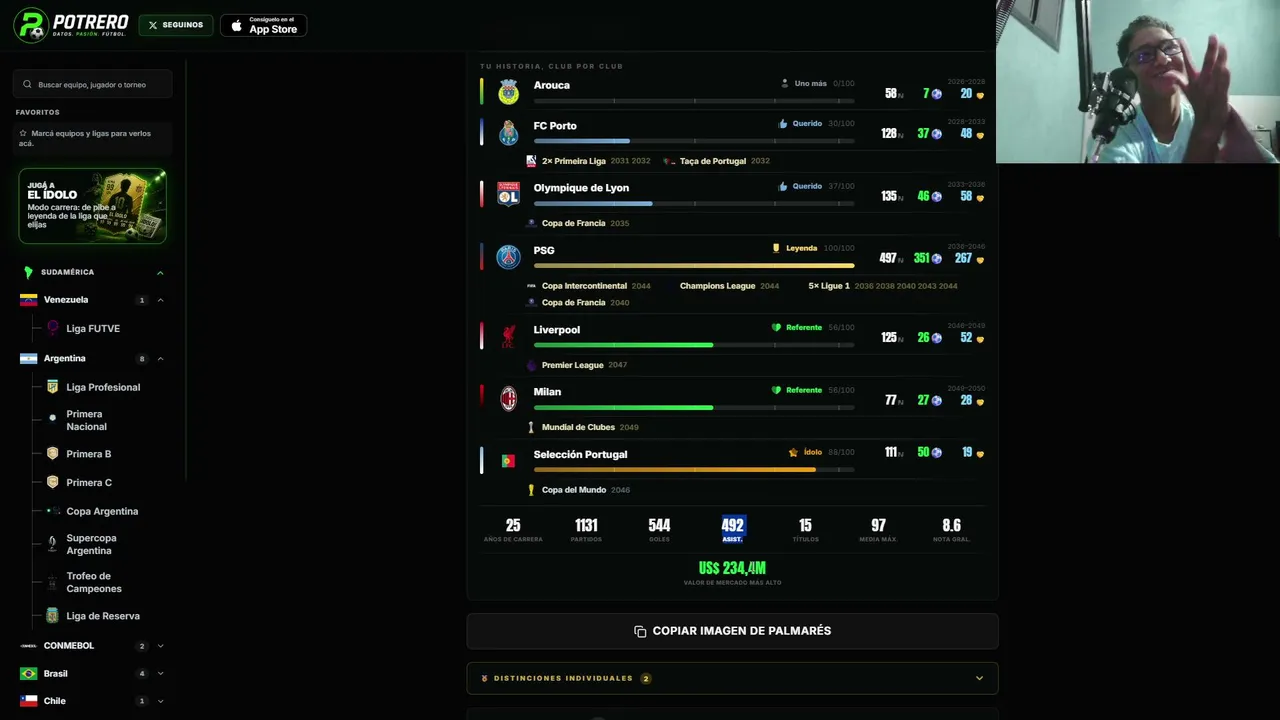Click the Arouca club crest
The width and height of the screenshot is (1280, 720).
coord(508,91)
